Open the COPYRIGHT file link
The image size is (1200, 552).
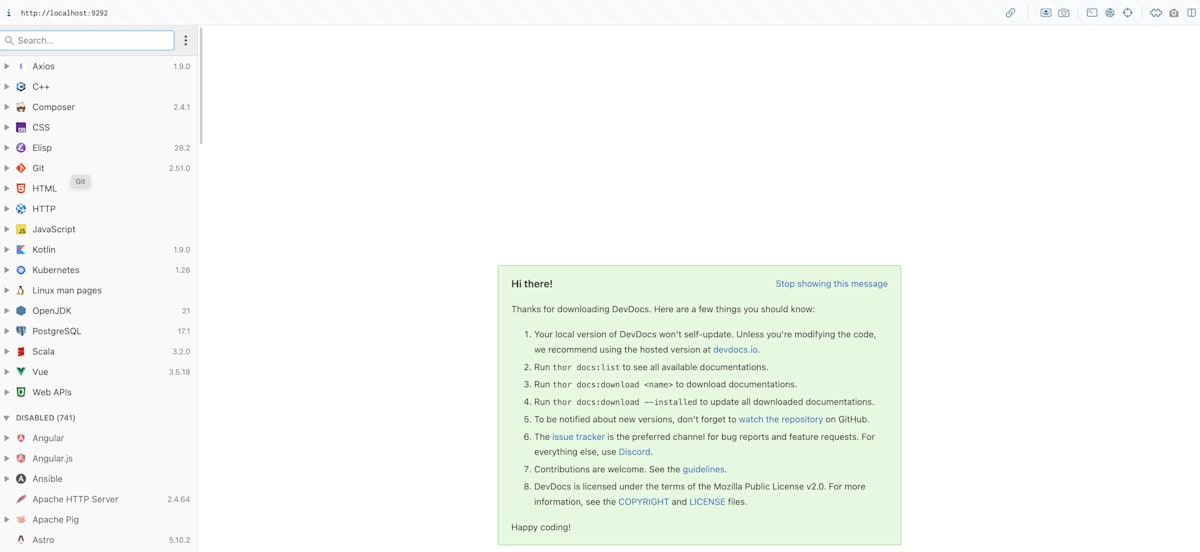(x=643, y=502)
